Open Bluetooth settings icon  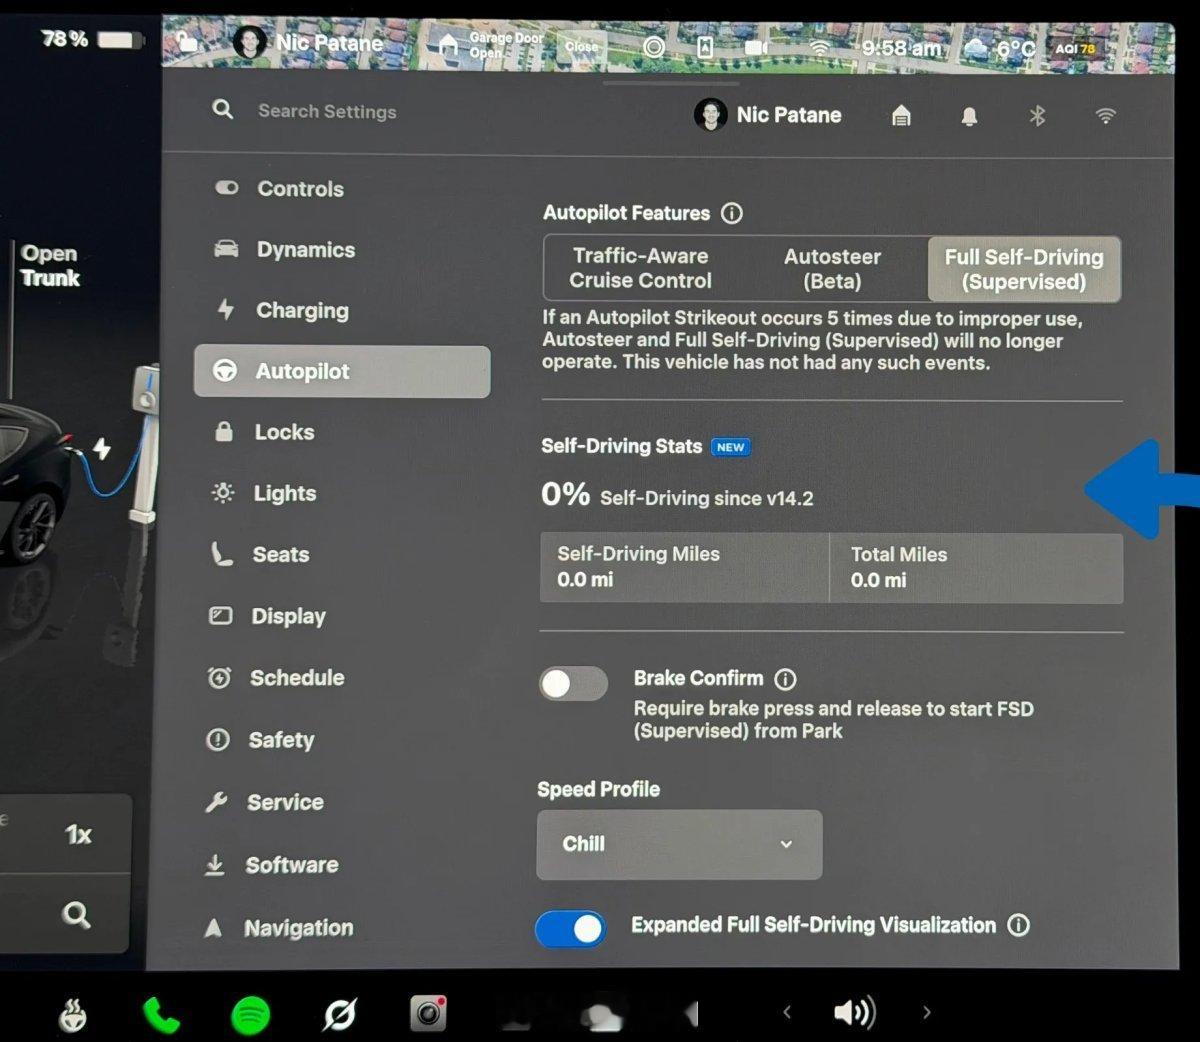coord(1037,116)
